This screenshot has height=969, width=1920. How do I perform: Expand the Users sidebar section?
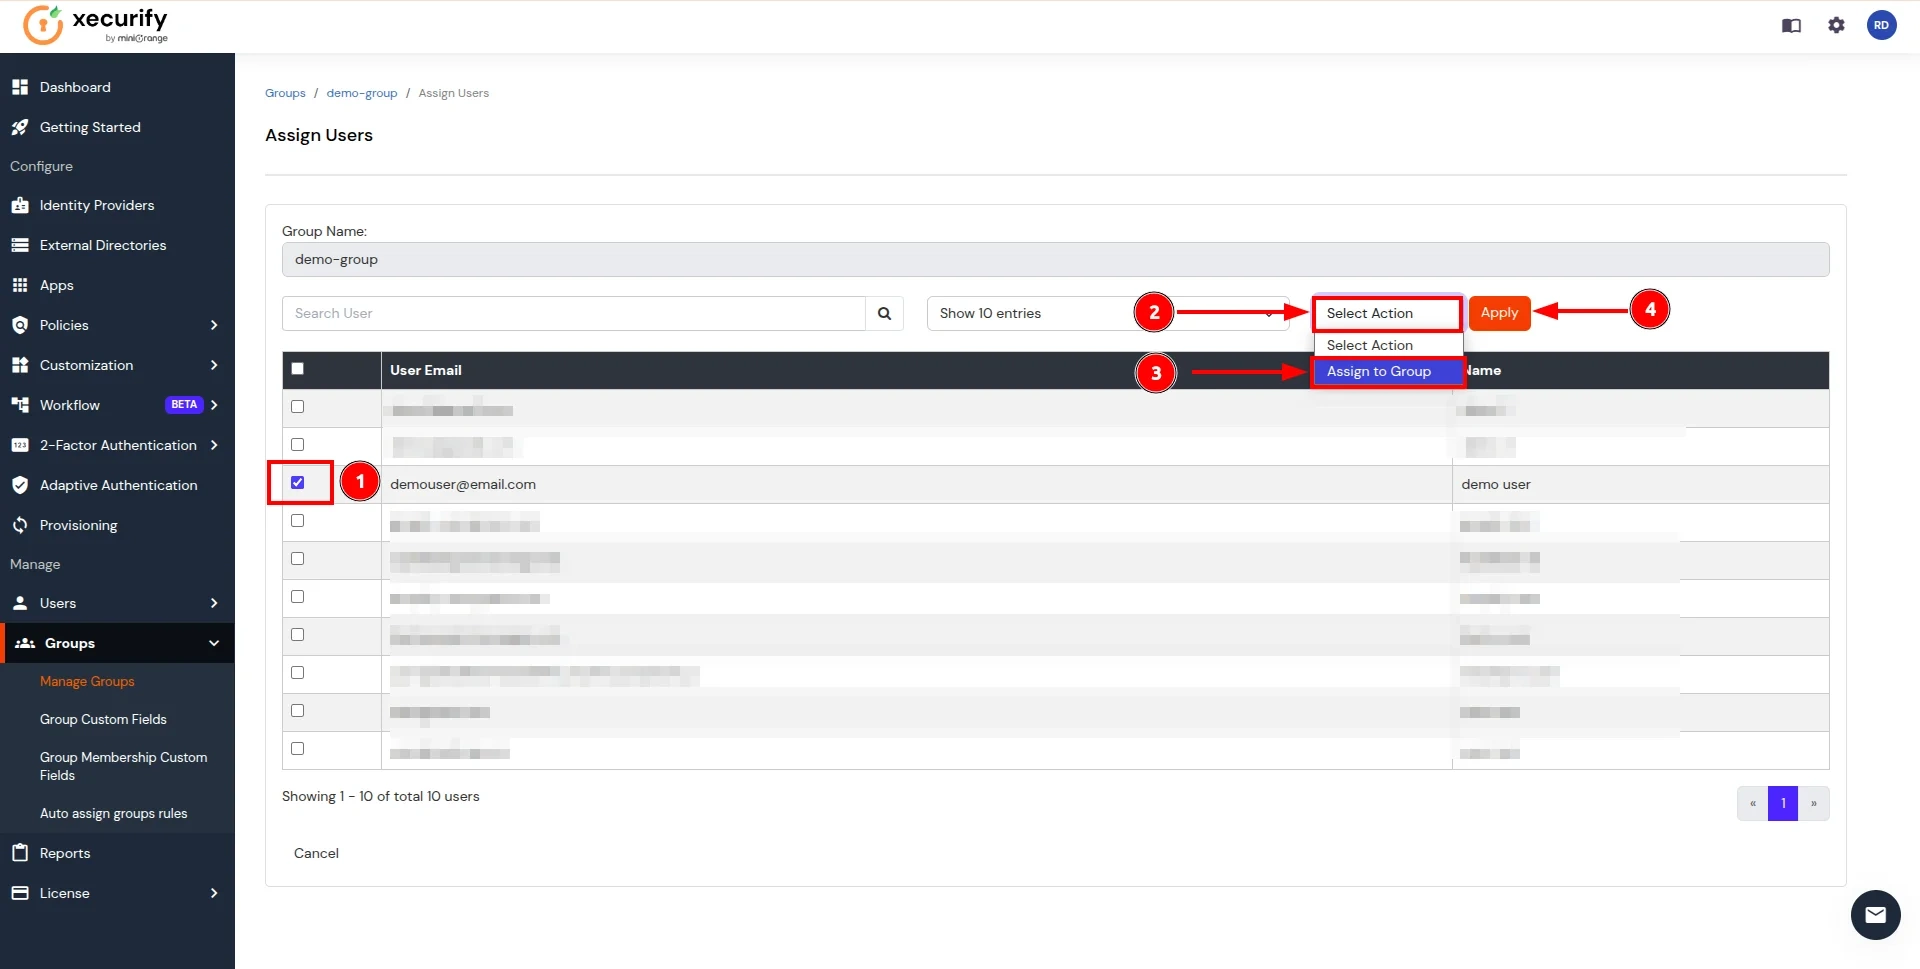pyautogui.click(x=58, y=602)
